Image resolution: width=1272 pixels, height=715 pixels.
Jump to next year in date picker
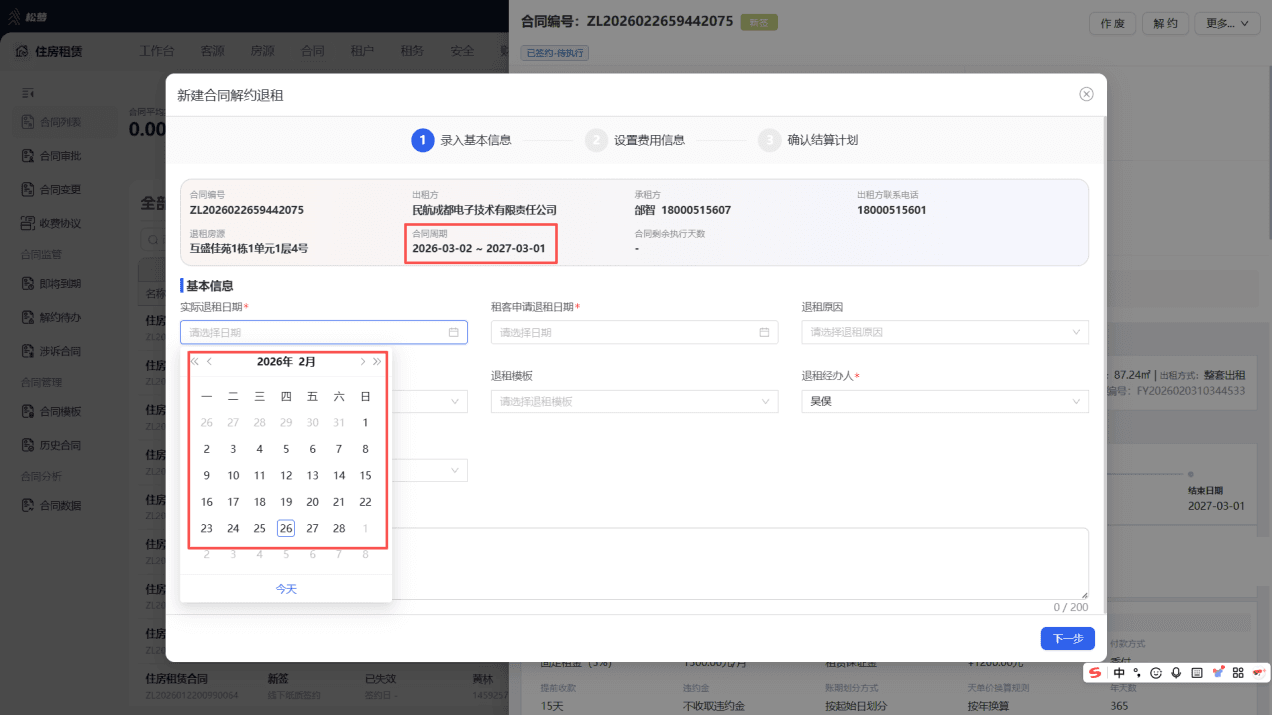point(377,362)
